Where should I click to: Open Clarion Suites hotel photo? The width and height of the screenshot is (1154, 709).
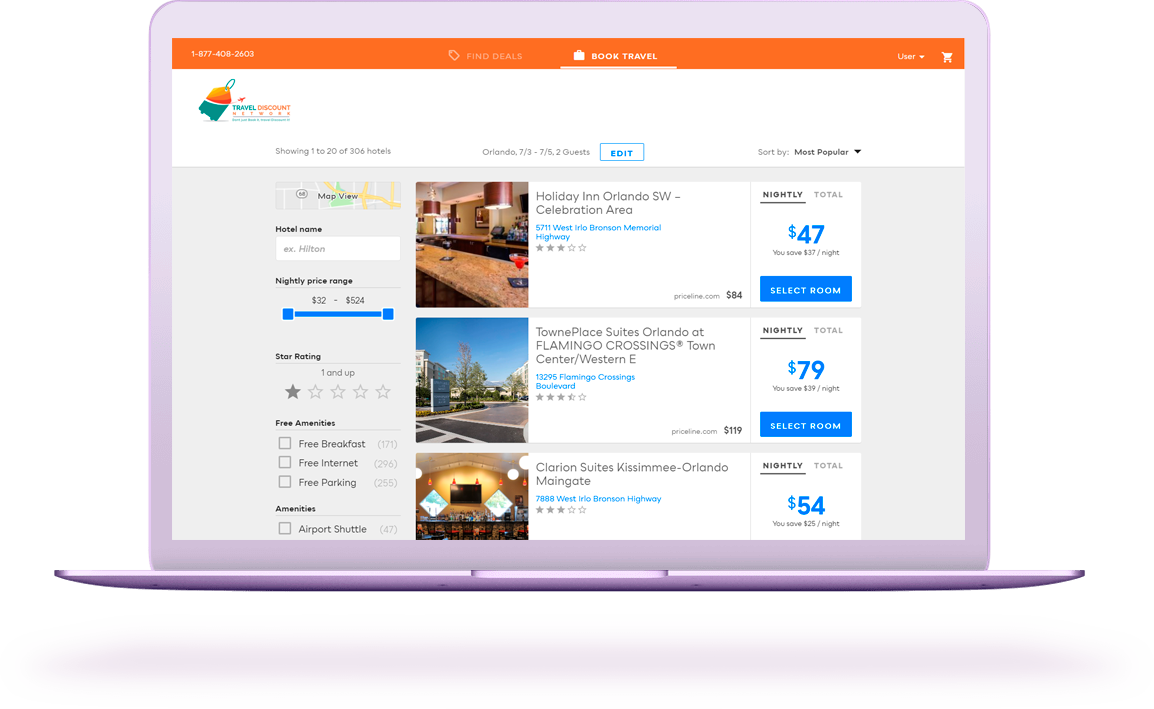[472, 496]
